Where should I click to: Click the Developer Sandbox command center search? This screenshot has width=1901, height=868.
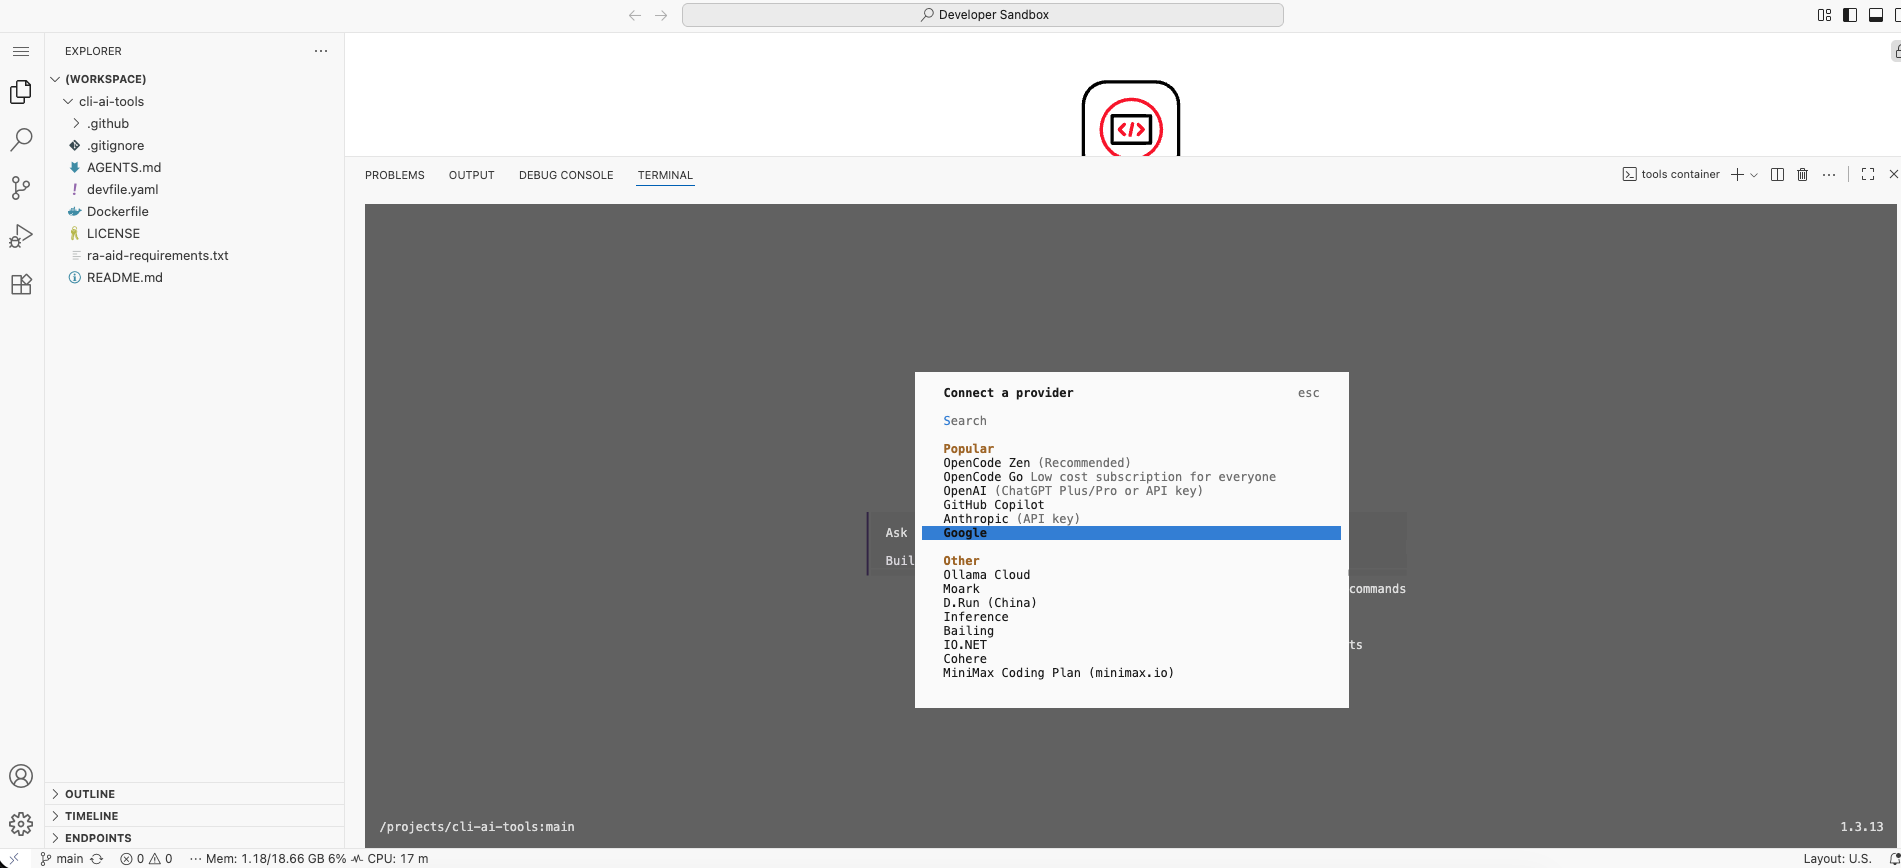tap(982, 15)
